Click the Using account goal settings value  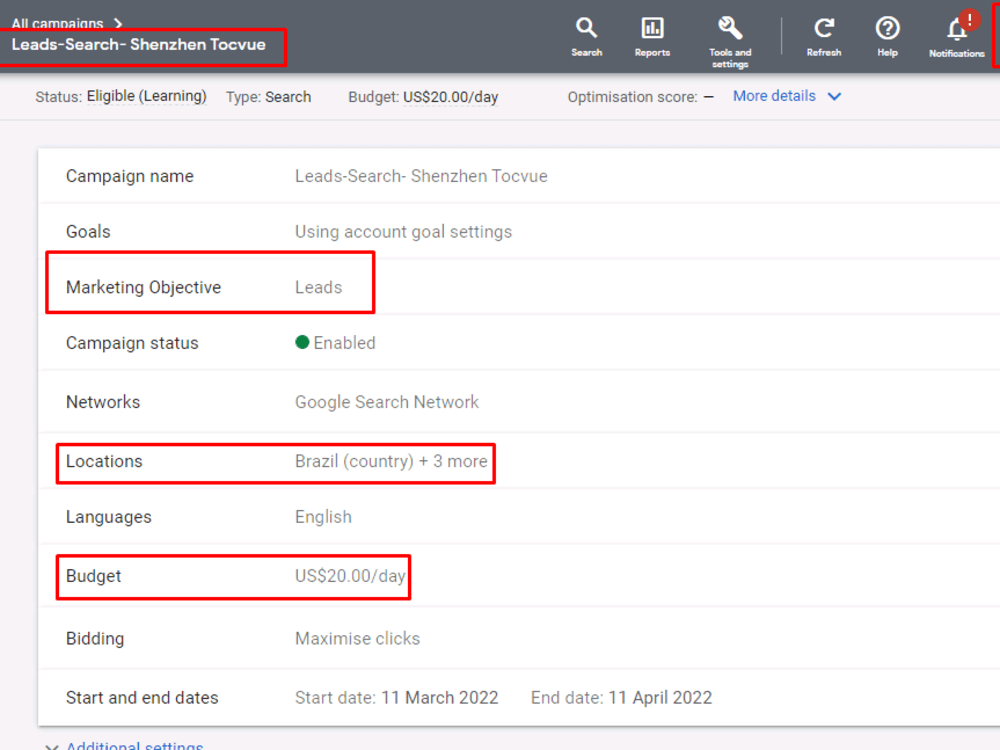pyautogui.click(x=403, y=232)
